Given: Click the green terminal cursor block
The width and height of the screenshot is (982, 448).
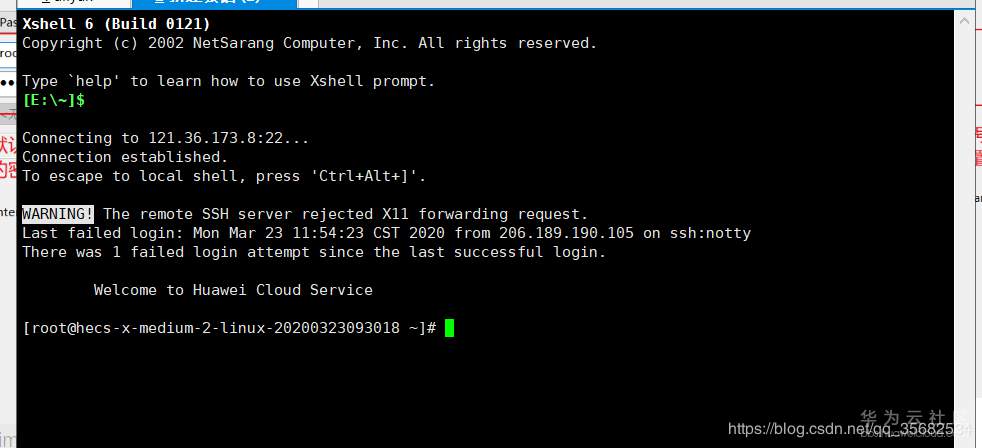Looking at the screenshot, I should 450,328.
